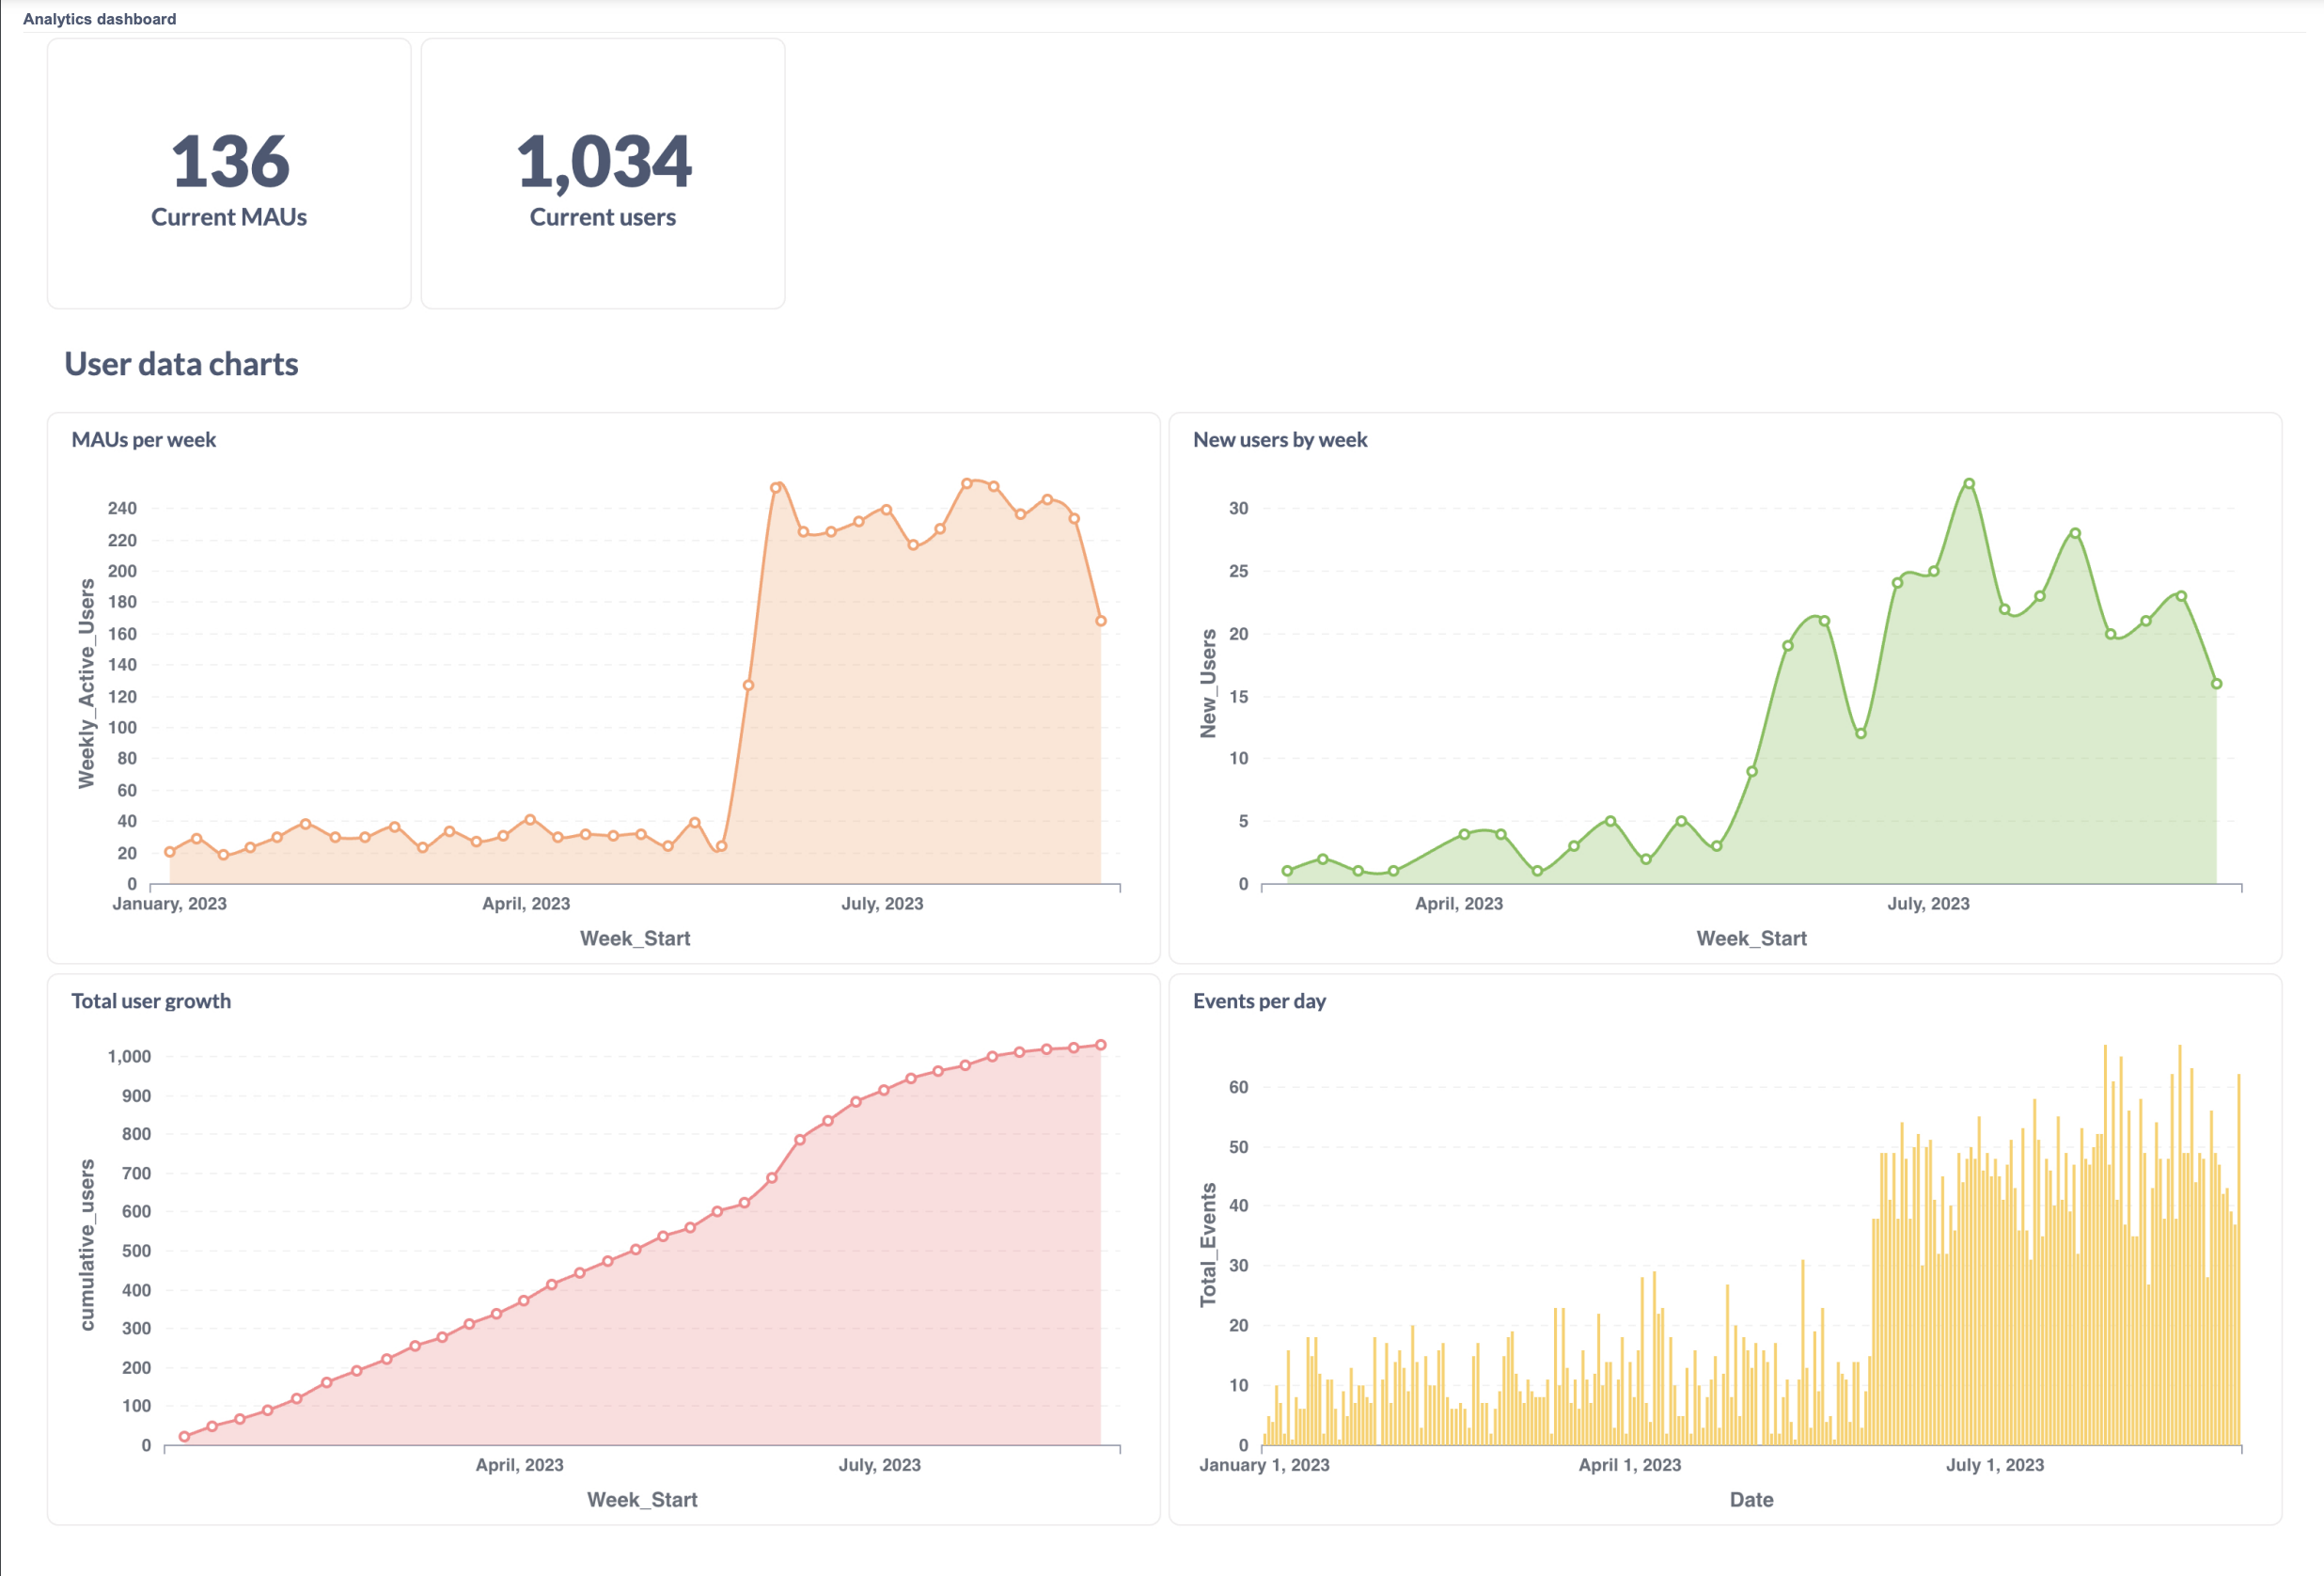
Task: Click July 1, 2023 tick on Events chart
Action: click(x=1994, y=1465)
